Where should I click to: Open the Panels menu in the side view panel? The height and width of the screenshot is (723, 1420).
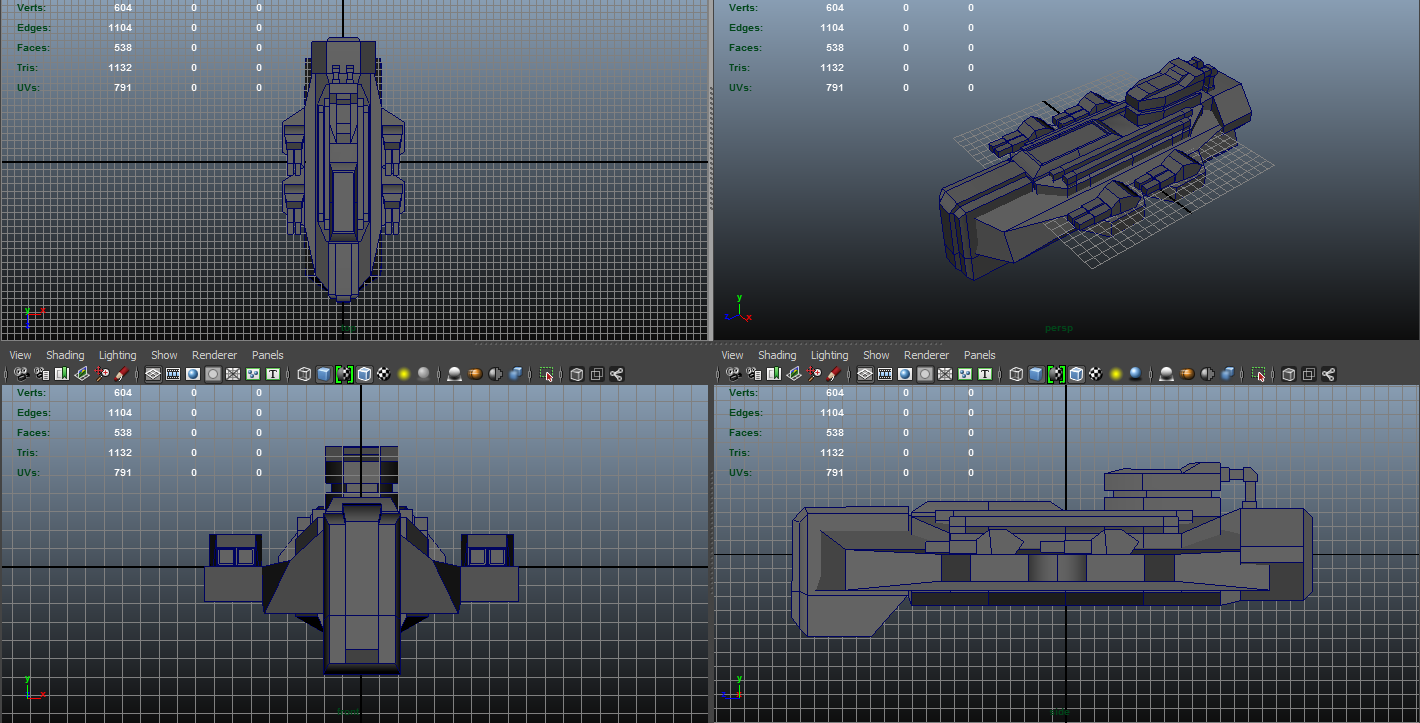point(979,355)
